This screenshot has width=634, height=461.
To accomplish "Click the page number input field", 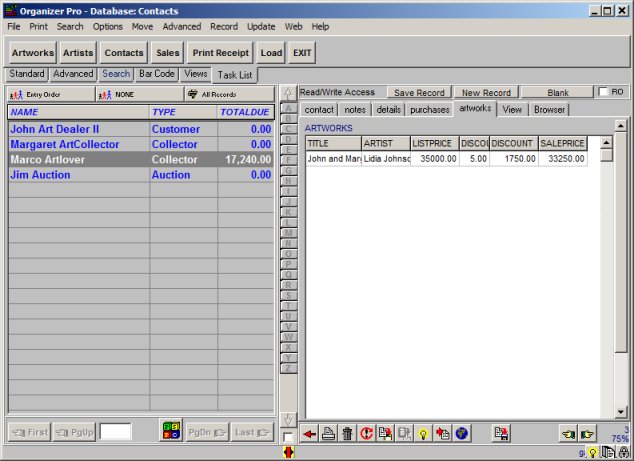I will pyautogui.click(x=115, y=432).
